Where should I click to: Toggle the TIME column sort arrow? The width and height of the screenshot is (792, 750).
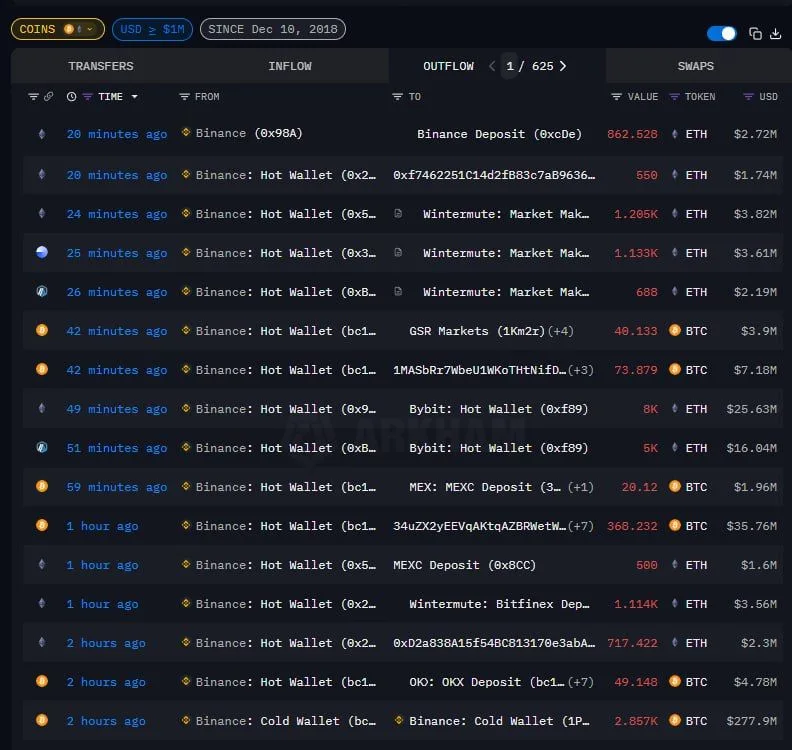[x=135, y=97]
